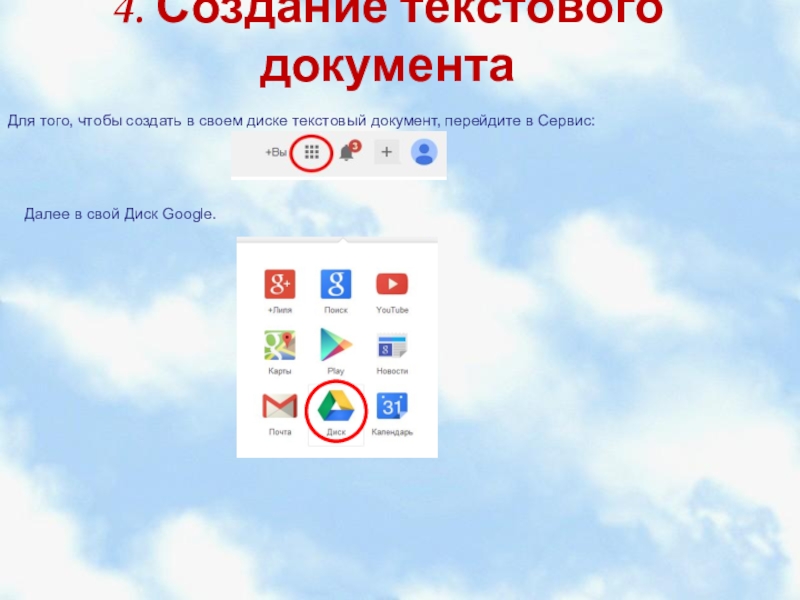Click the Календарь label text
Viewport: 800px width, 600px height.
tap(392, 432)
